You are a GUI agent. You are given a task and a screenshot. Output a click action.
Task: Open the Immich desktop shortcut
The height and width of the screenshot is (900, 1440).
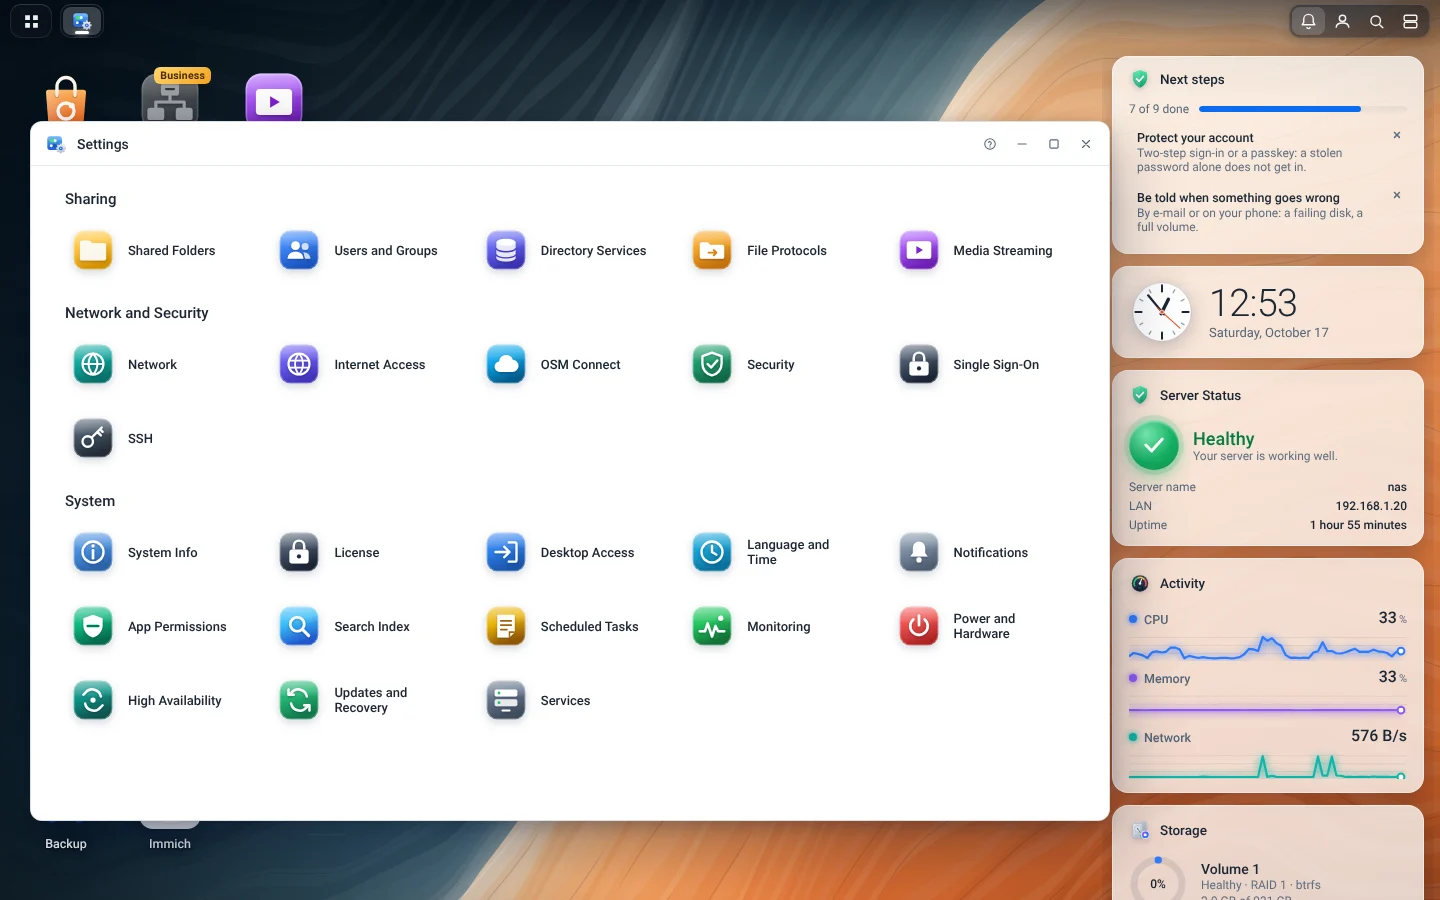[170, 844]
